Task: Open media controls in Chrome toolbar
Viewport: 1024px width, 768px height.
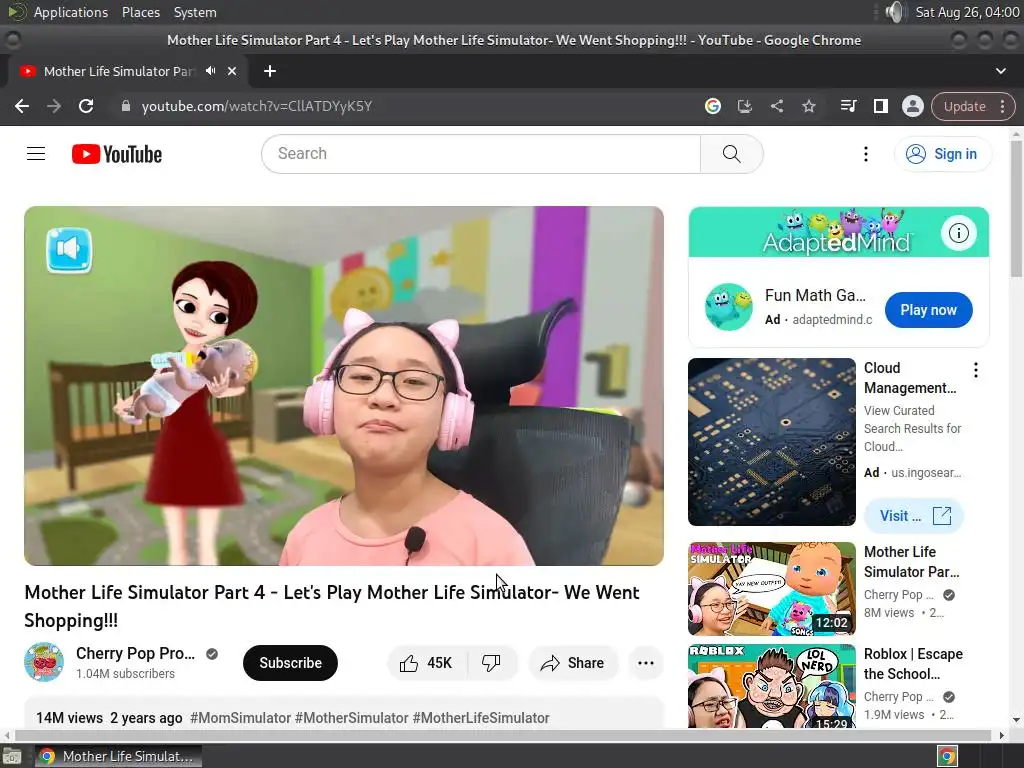Action: (848, 106)
